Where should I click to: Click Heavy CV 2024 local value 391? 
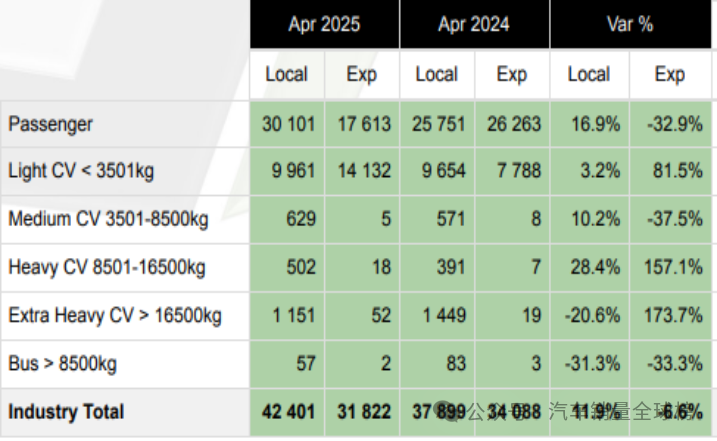451,267
